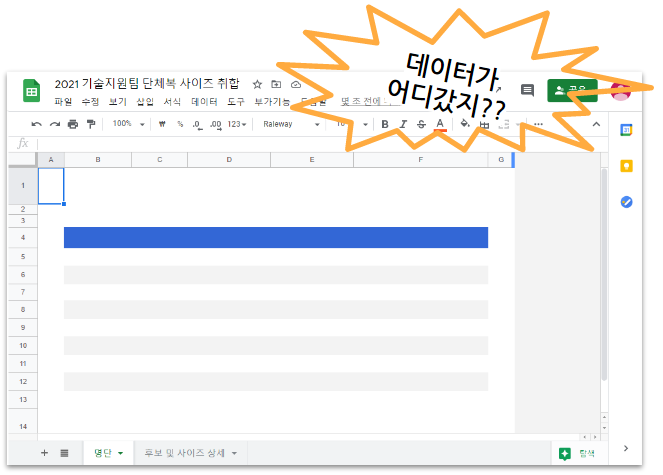Click the scroll down arrow
Viewport: 663px width, 475px height.
click(604, 428)
